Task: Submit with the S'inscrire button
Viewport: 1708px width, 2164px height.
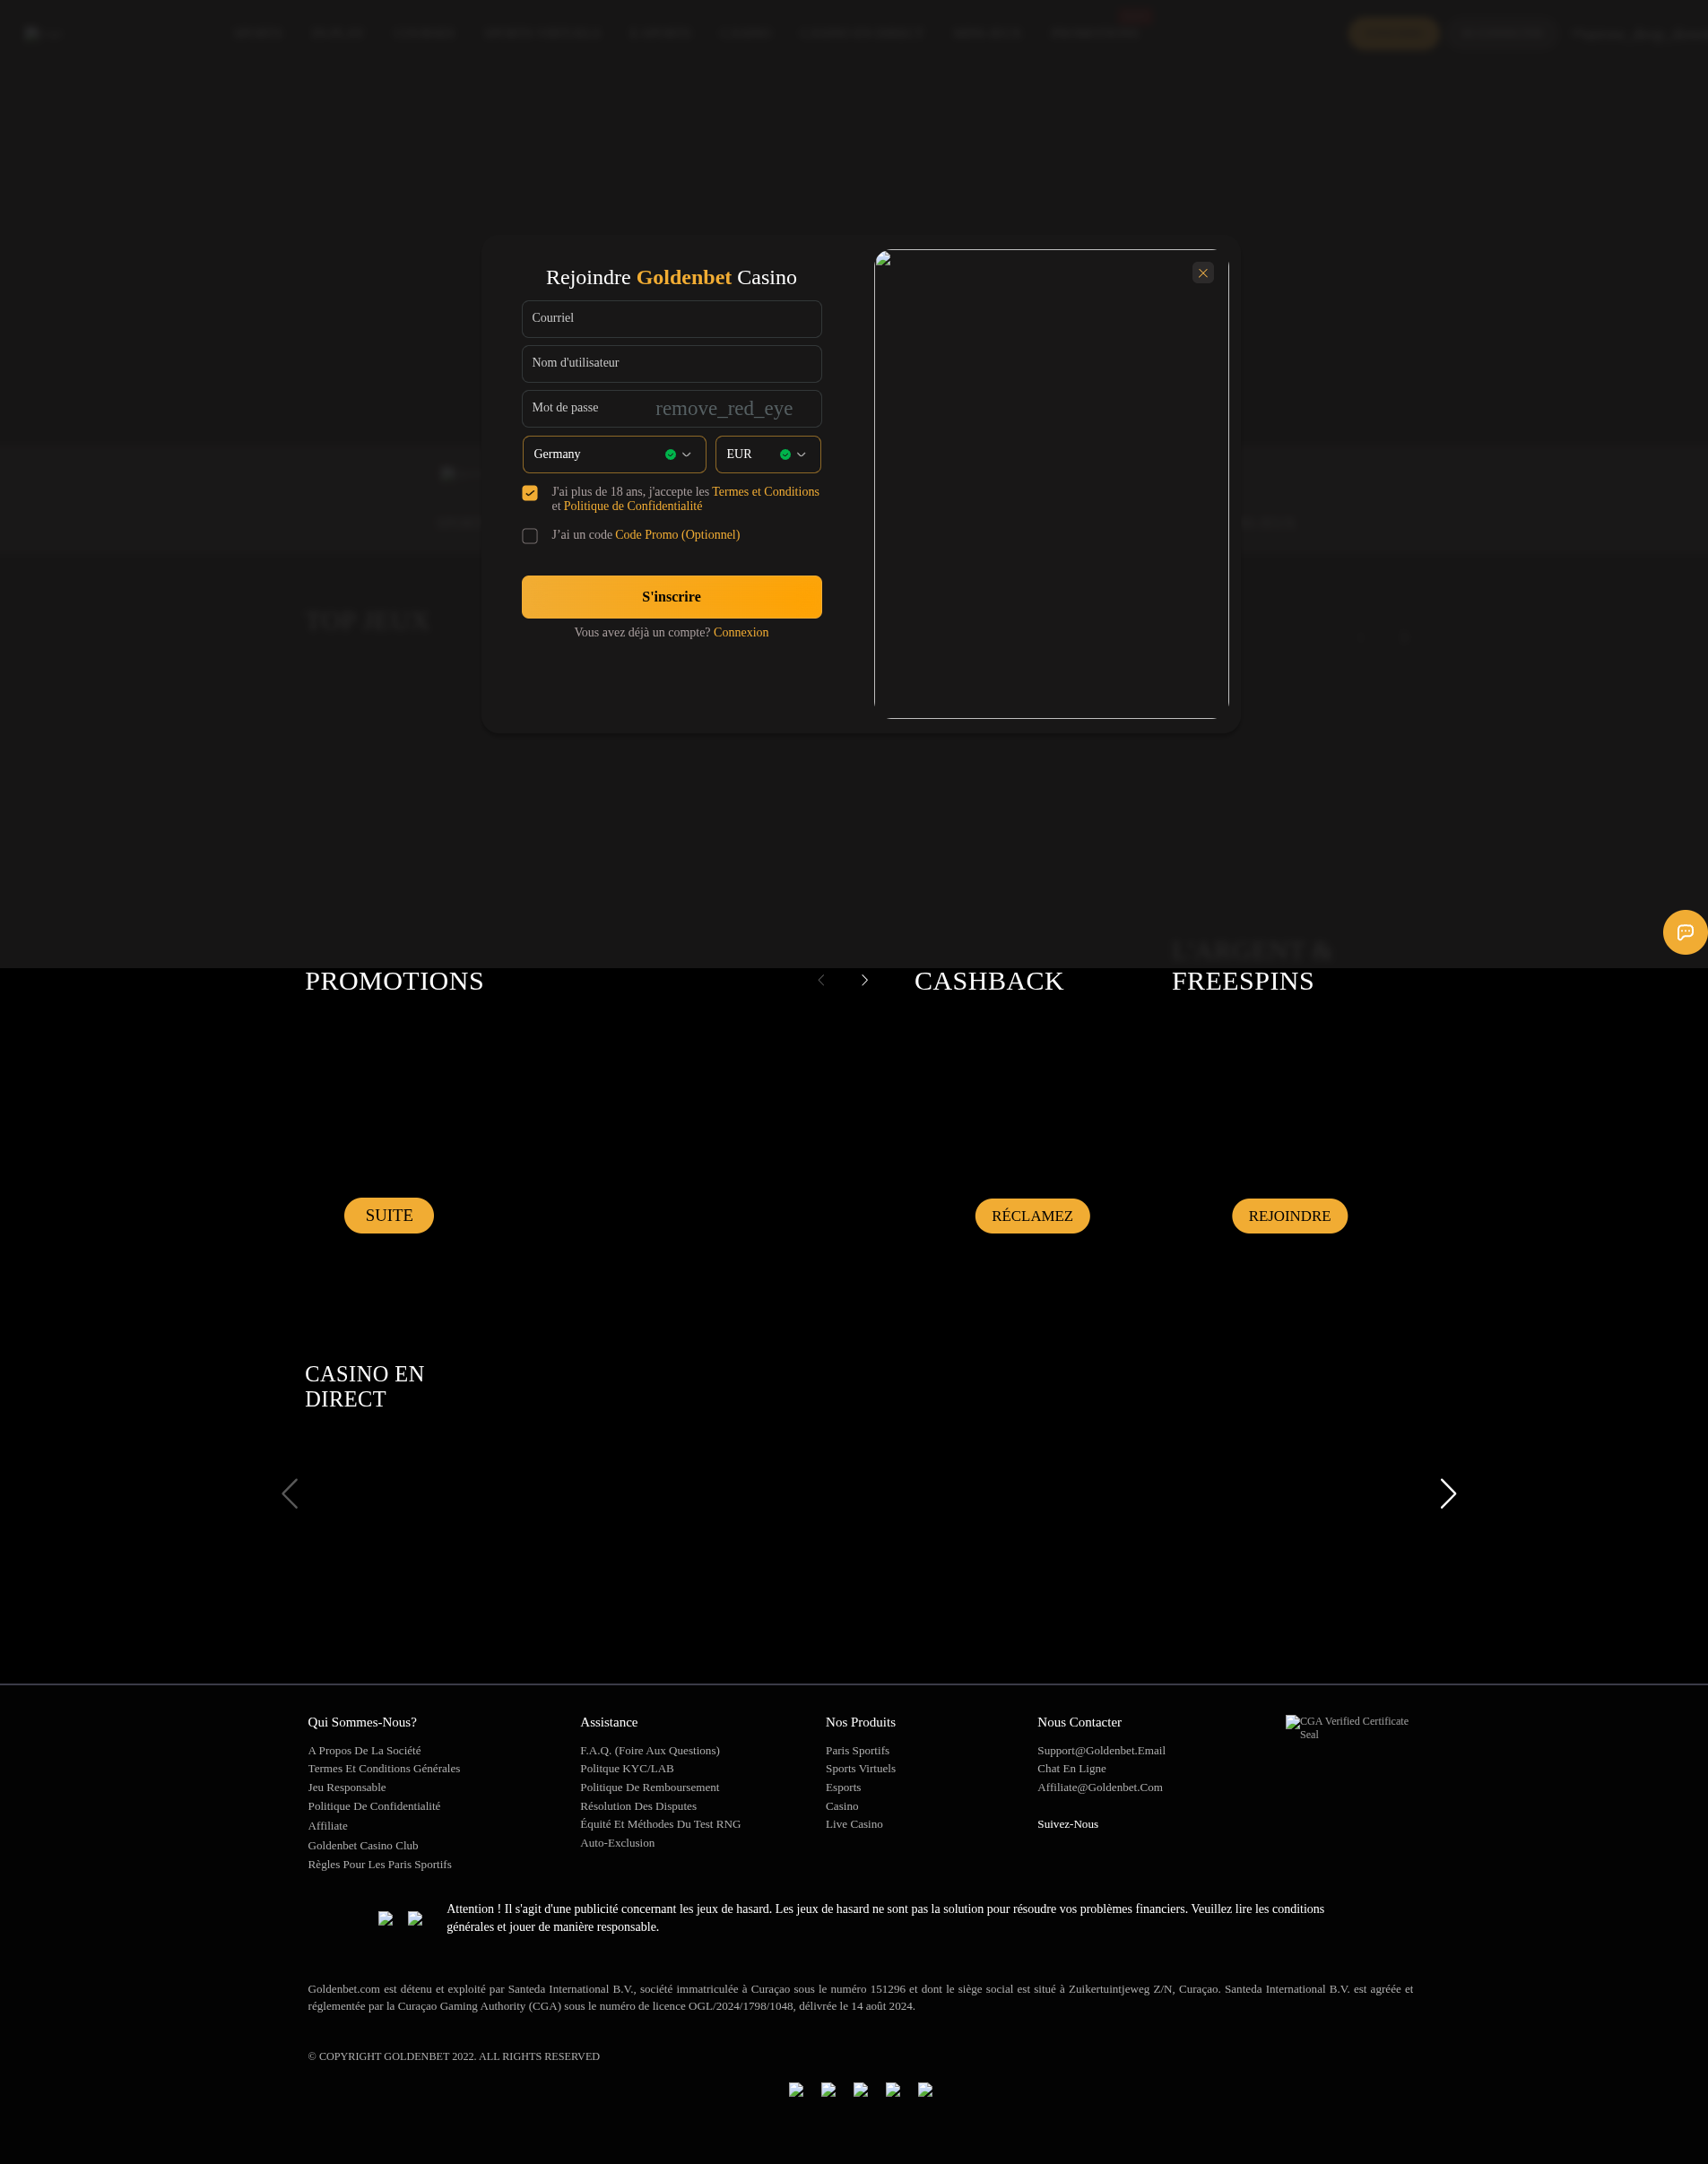Action: (x=672, y=597)
